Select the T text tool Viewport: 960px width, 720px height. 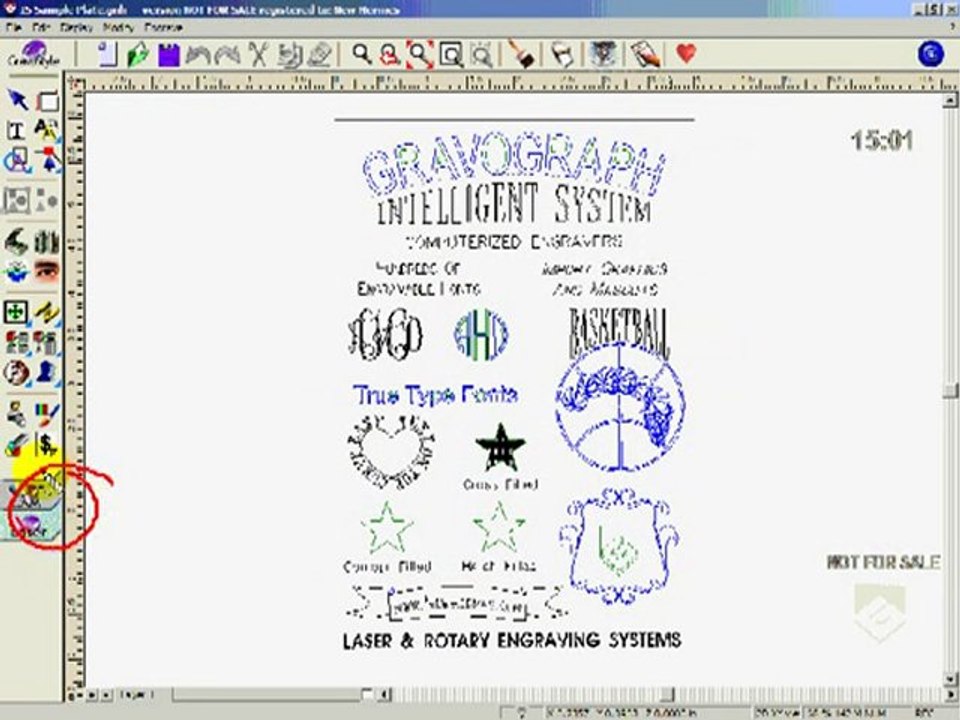click(16, 130)
